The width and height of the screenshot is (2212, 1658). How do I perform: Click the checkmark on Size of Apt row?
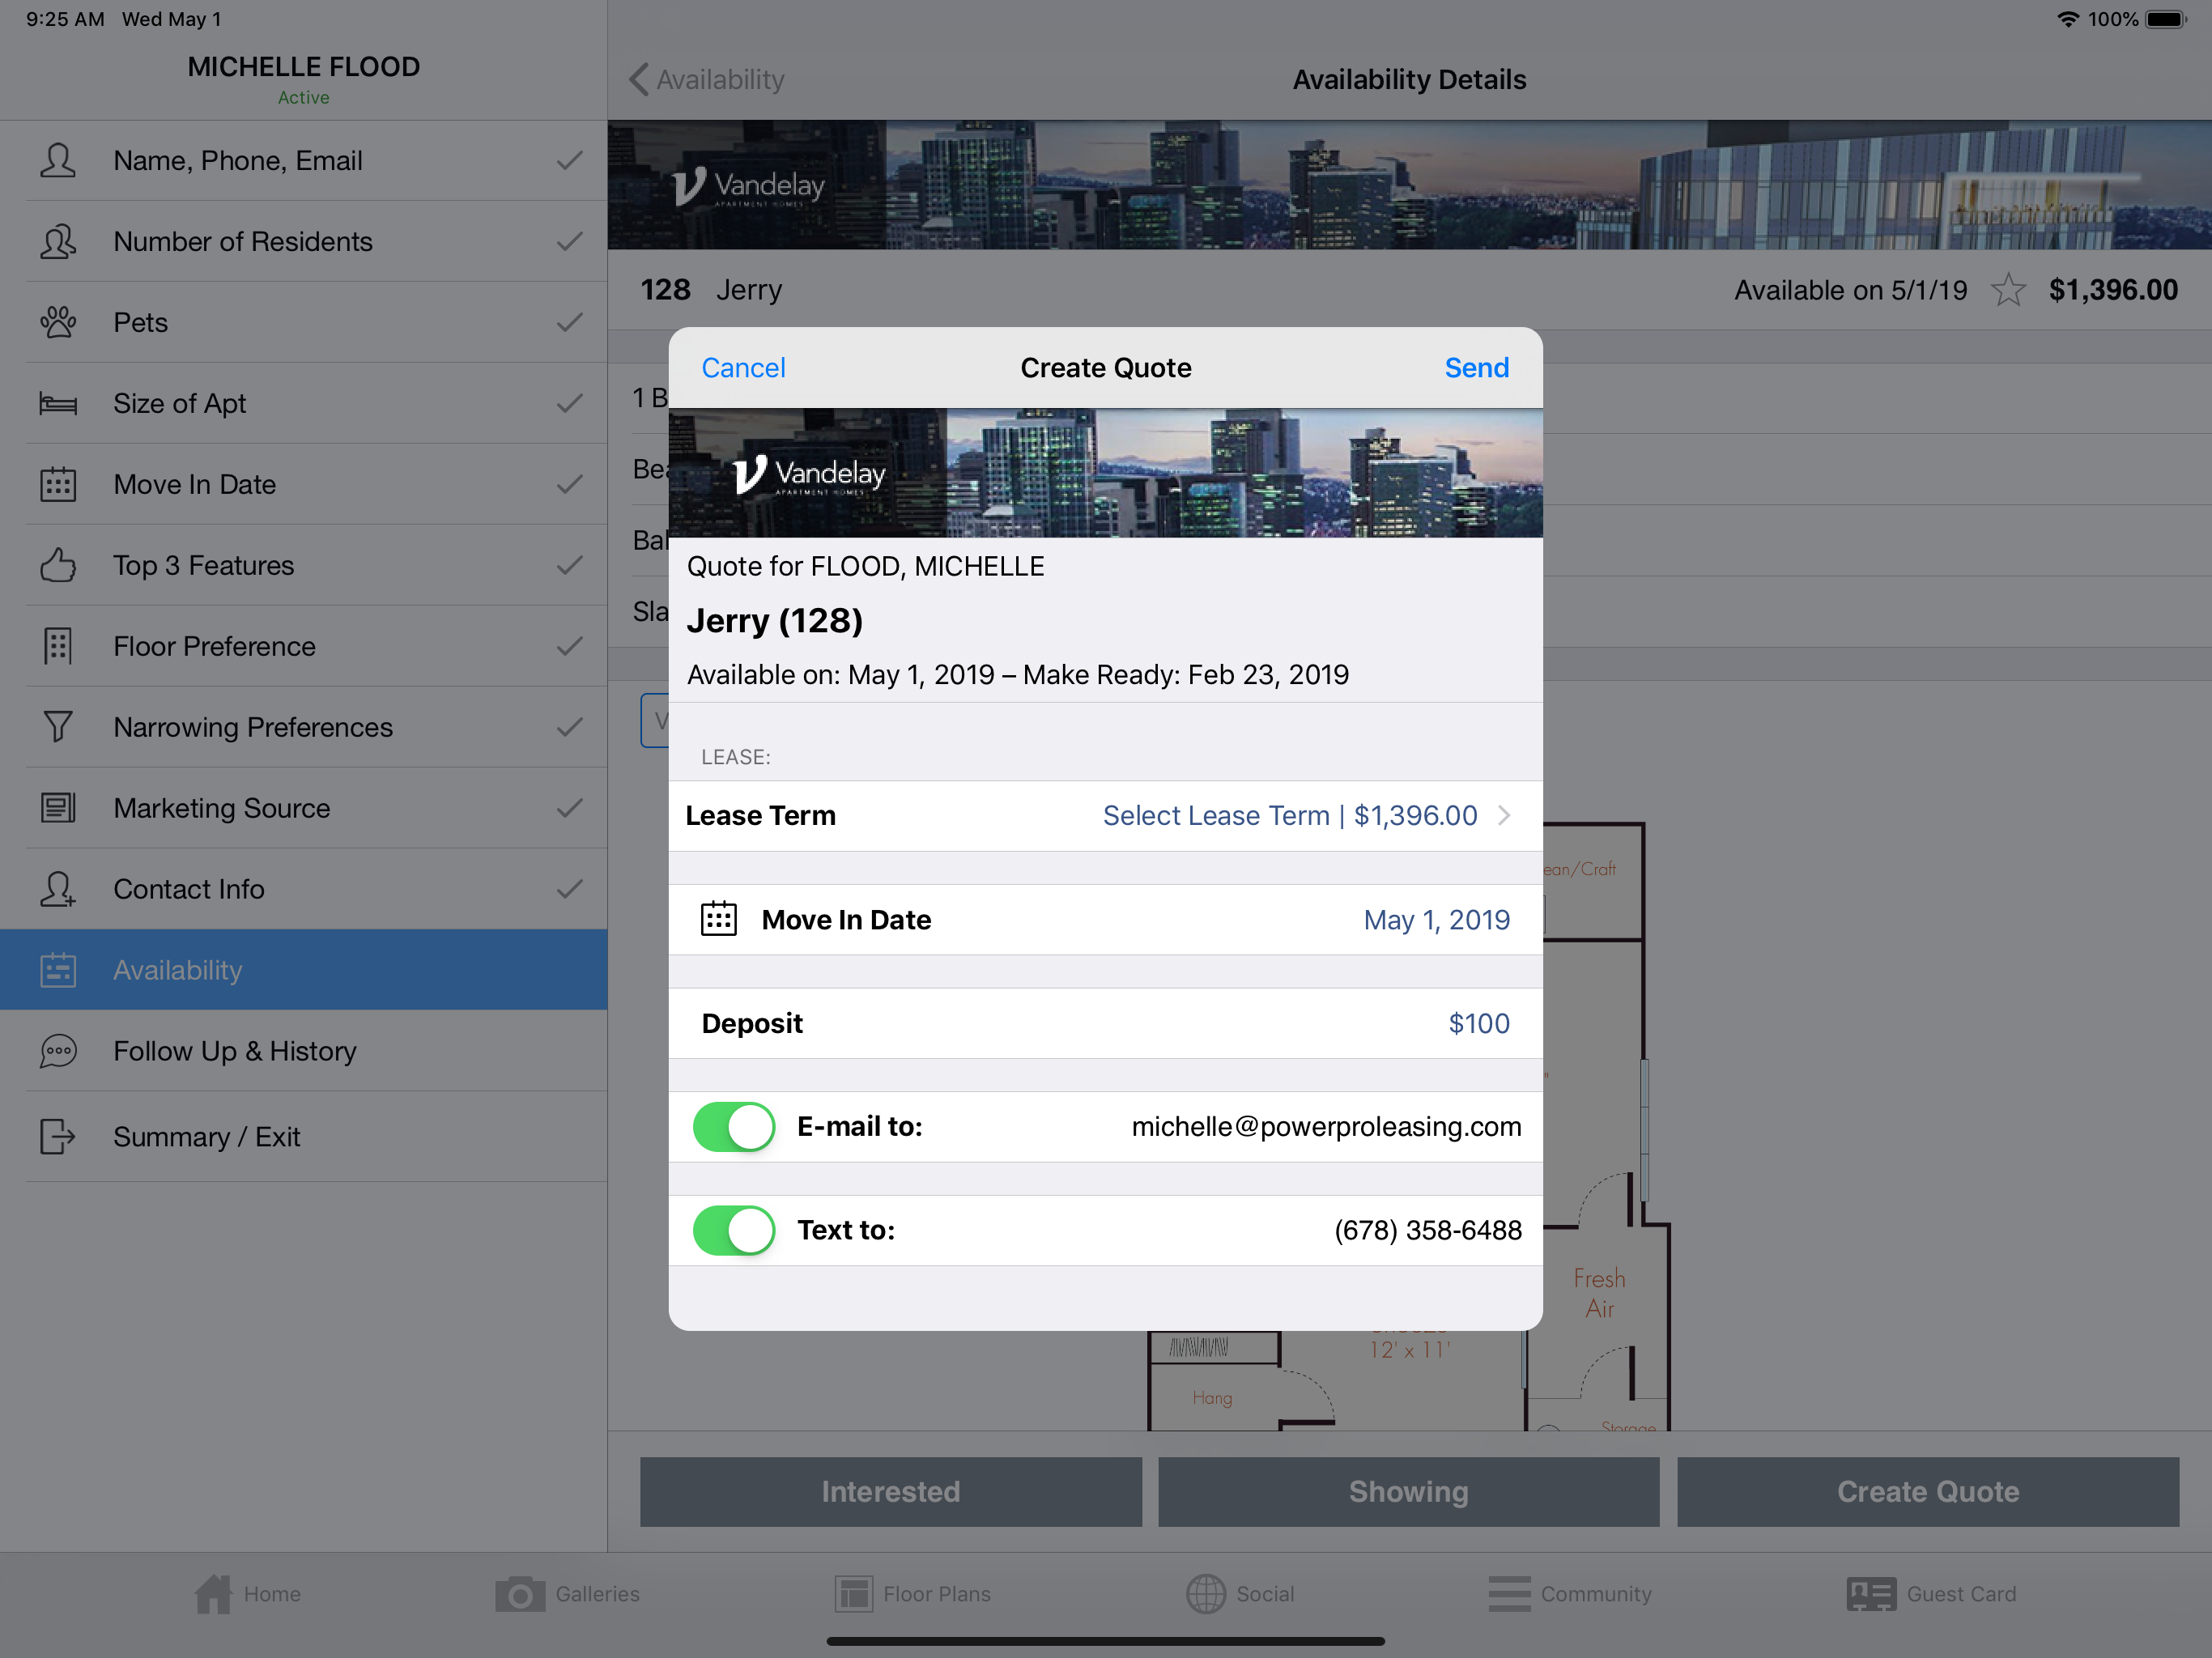(570, 404)
